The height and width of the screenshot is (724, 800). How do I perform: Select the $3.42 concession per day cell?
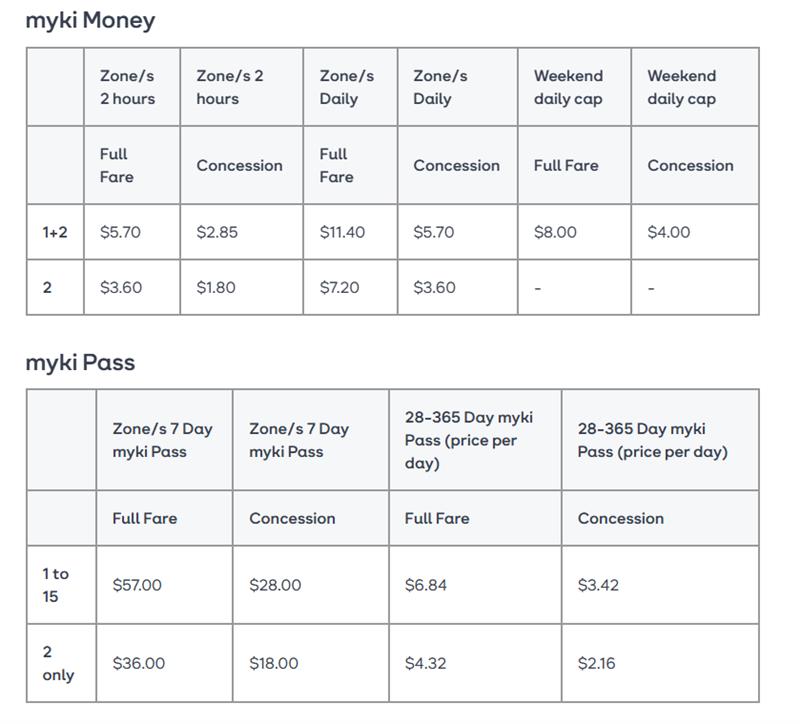[598, 585]
